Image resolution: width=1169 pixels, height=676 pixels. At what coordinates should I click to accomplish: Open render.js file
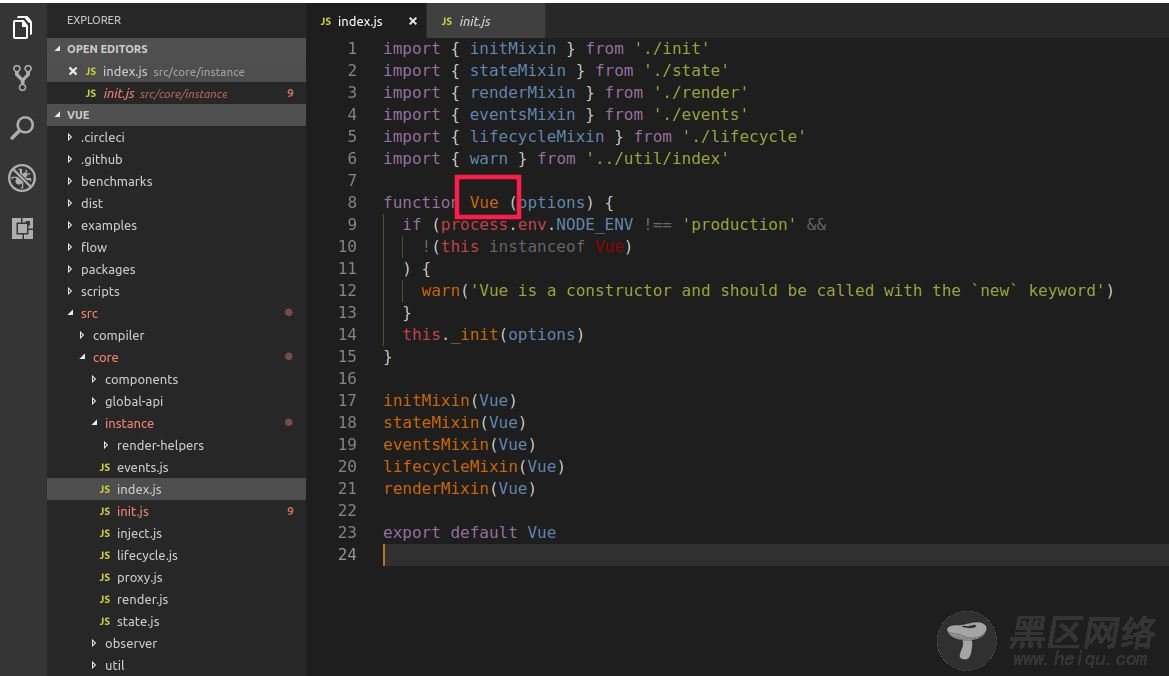tap(176, 599)
